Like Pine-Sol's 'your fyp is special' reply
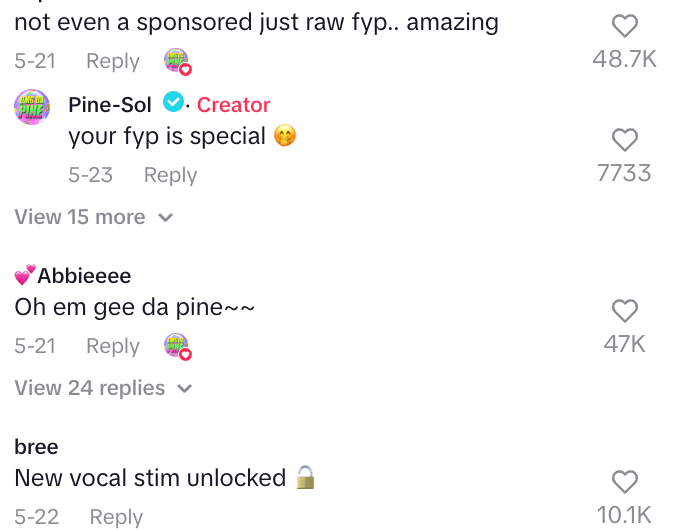Image resolution: width=682 pixels, height=530 pixels. tap(624, 140)
